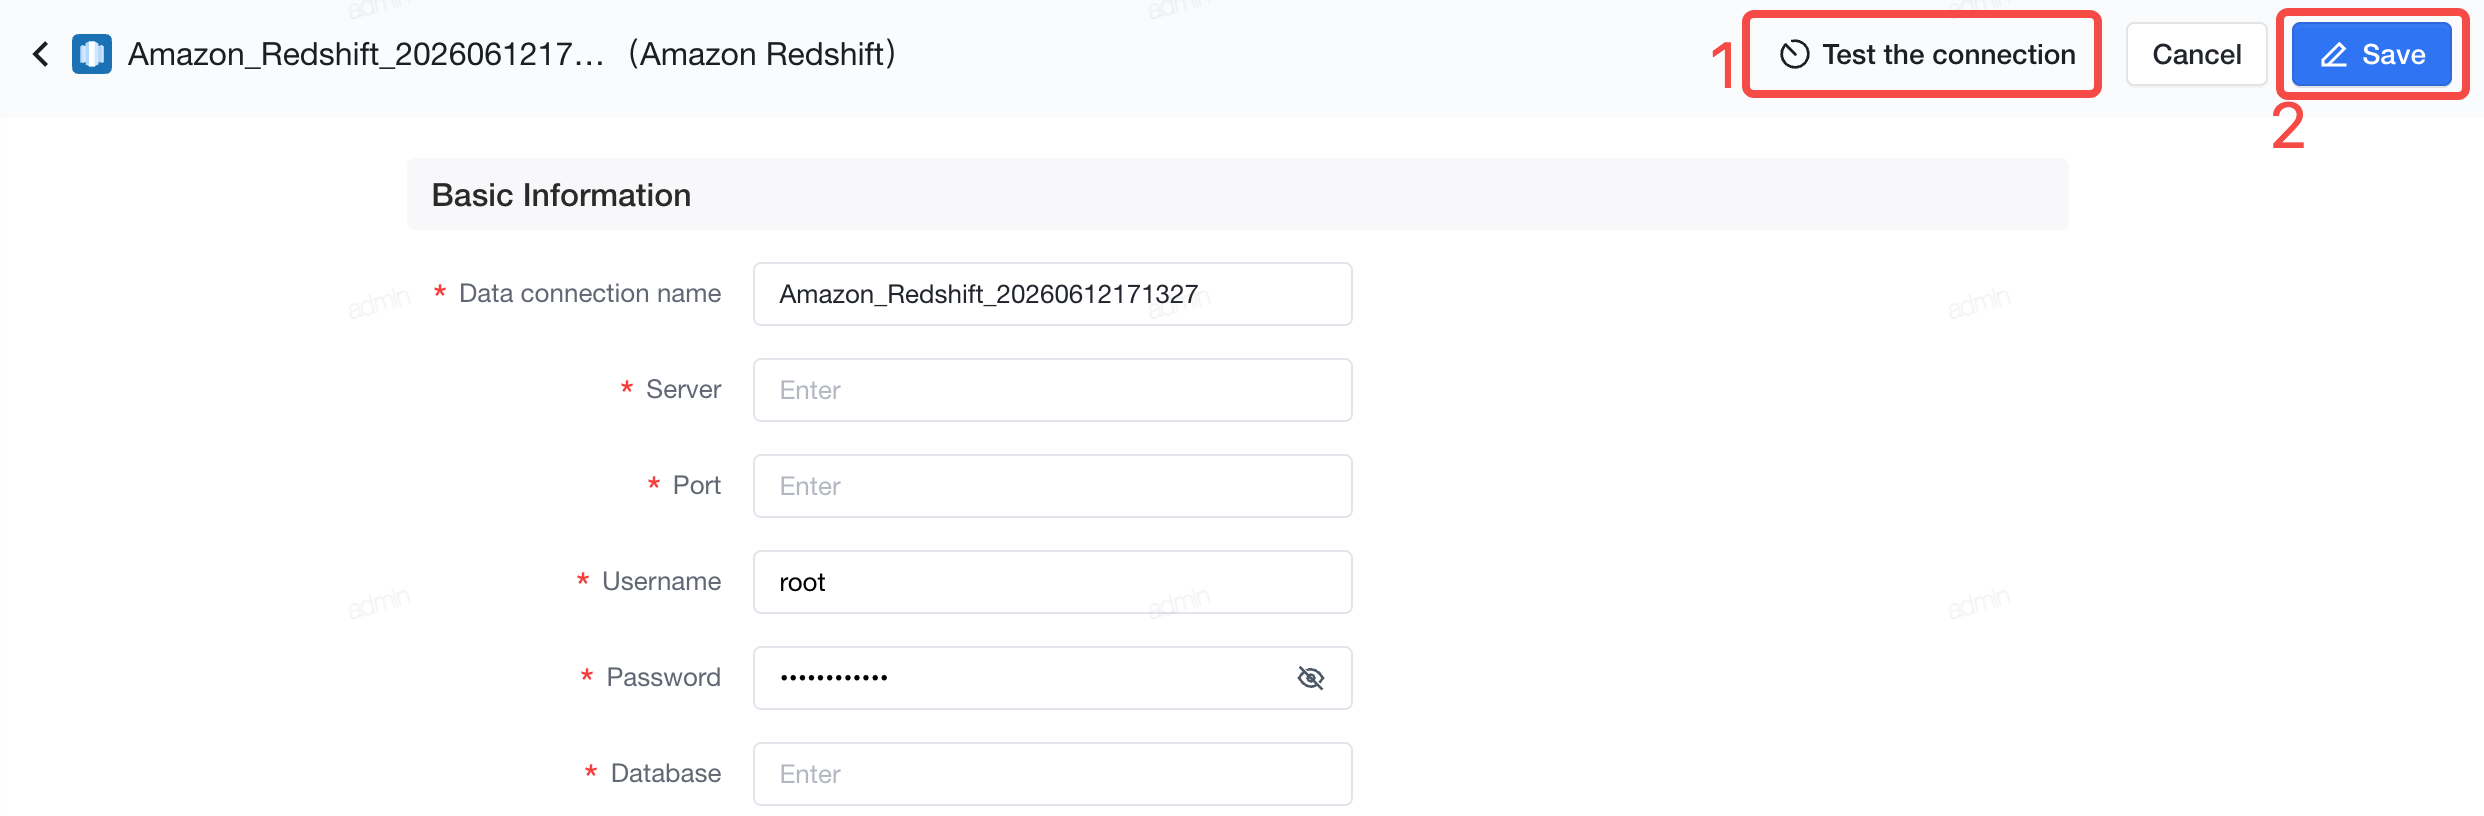Image resolution: width=2484 pixels, height=816 pixels.
Task: Click the Port field label
Action: (696, 485)
